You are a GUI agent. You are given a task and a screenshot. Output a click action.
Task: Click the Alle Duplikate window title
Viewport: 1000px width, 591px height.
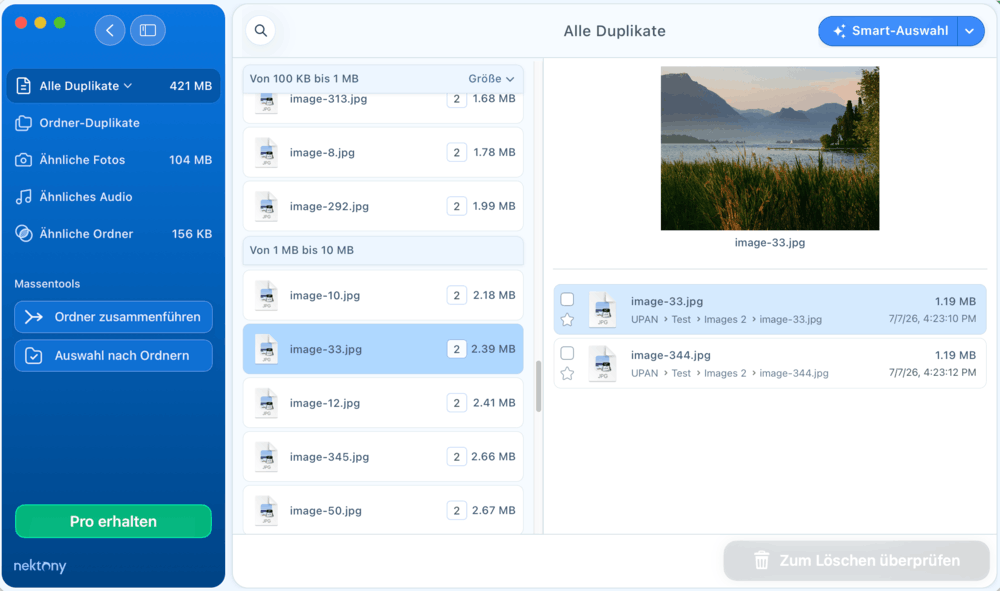[x=614, y=31]
